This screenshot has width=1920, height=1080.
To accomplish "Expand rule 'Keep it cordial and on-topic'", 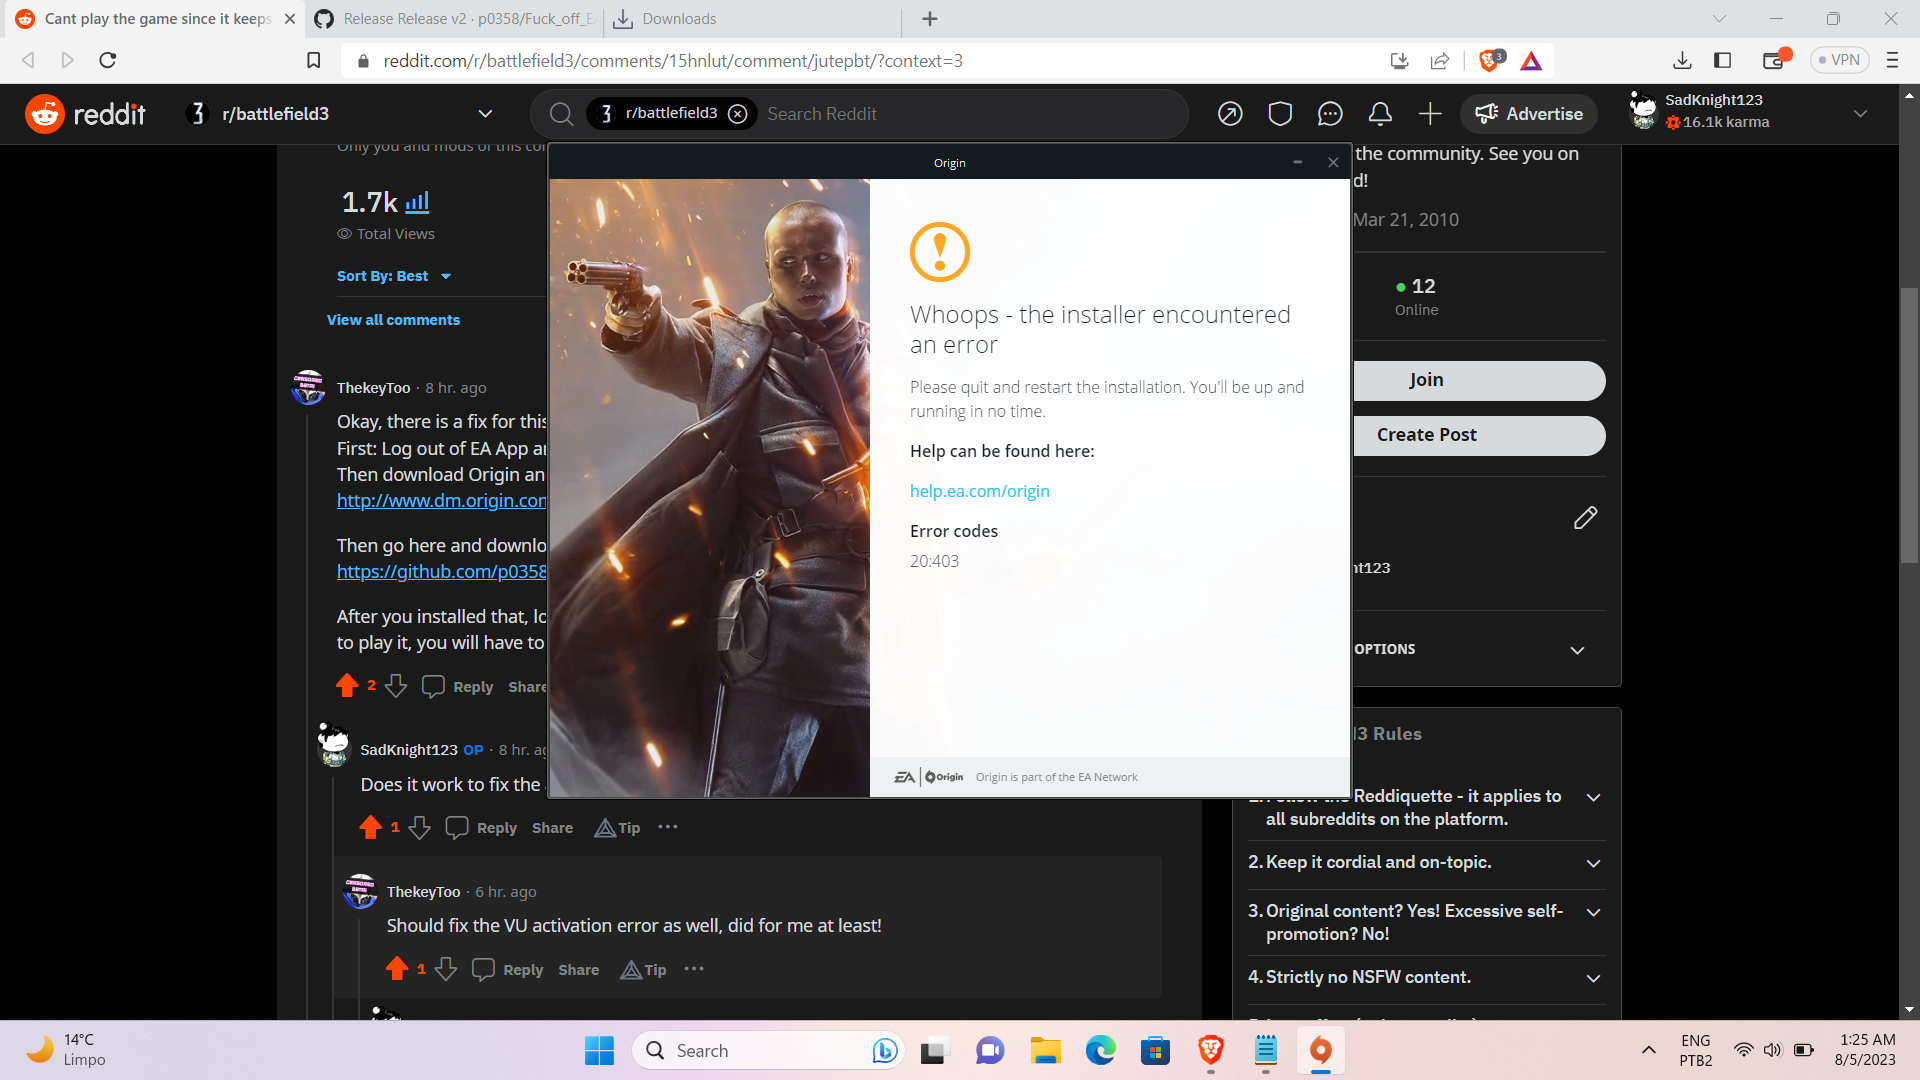I will click(x=1593, y=863).
